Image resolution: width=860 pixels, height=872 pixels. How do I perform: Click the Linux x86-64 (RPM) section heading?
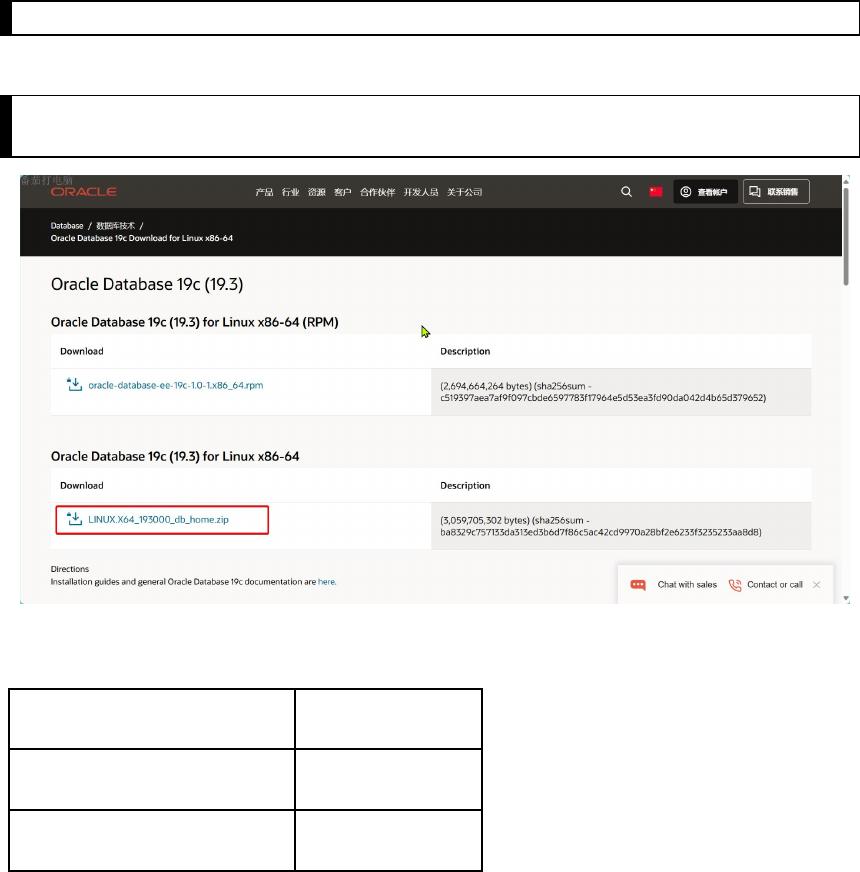click(x=195, y=322)
